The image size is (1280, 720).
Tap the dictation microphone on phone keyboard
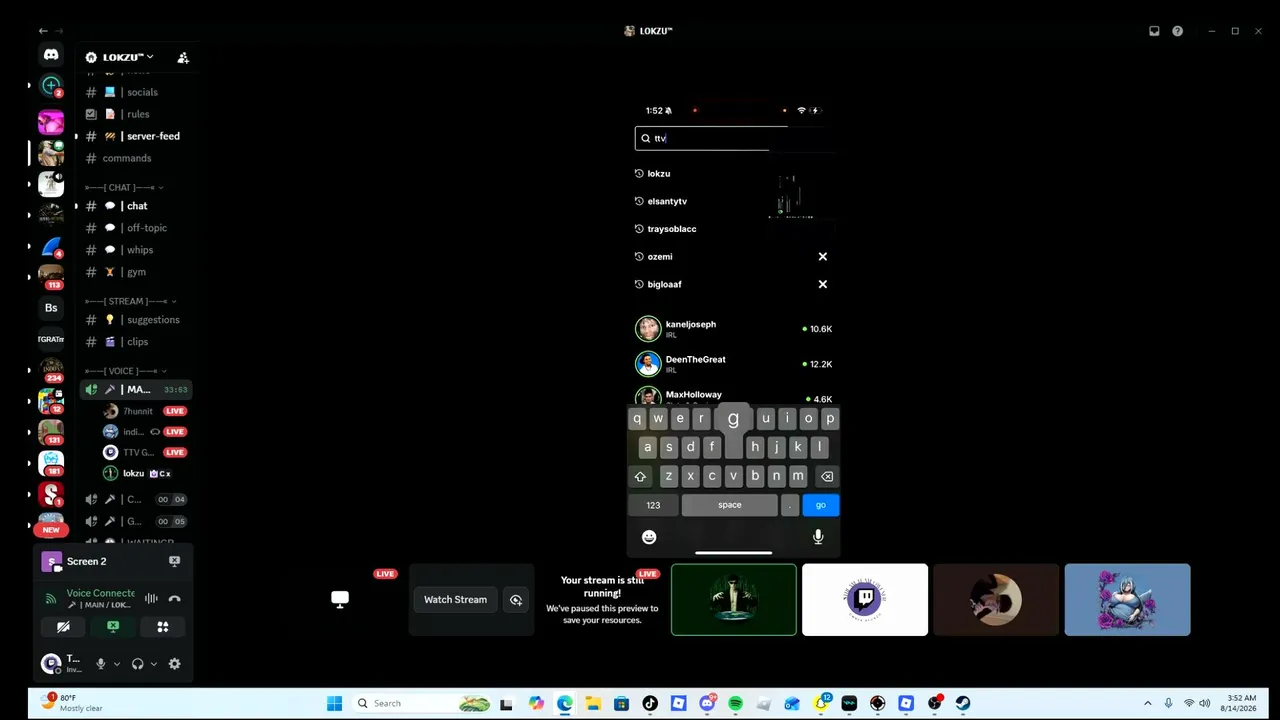pos(818,537)
